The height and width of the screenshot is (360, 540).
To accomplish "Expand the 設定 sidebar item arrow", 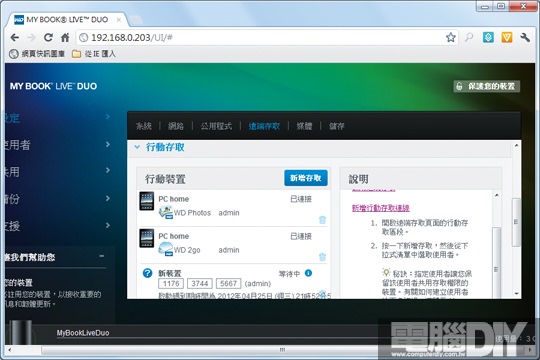I will coord(108,117).
